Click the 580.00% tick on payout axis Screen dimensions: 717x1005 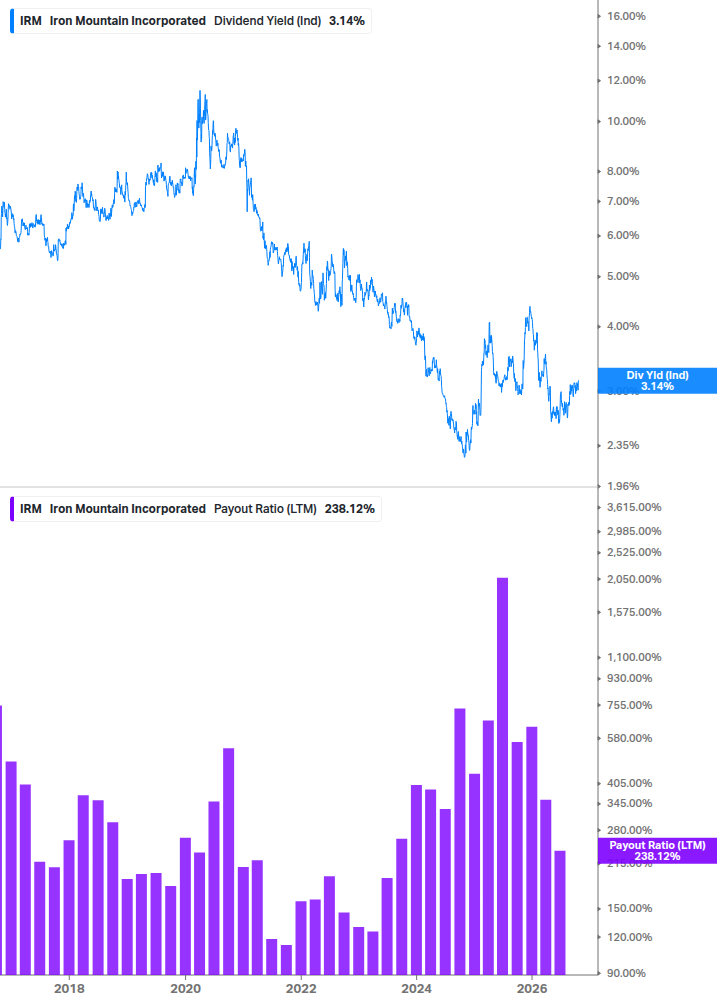(x=629, y=738)
